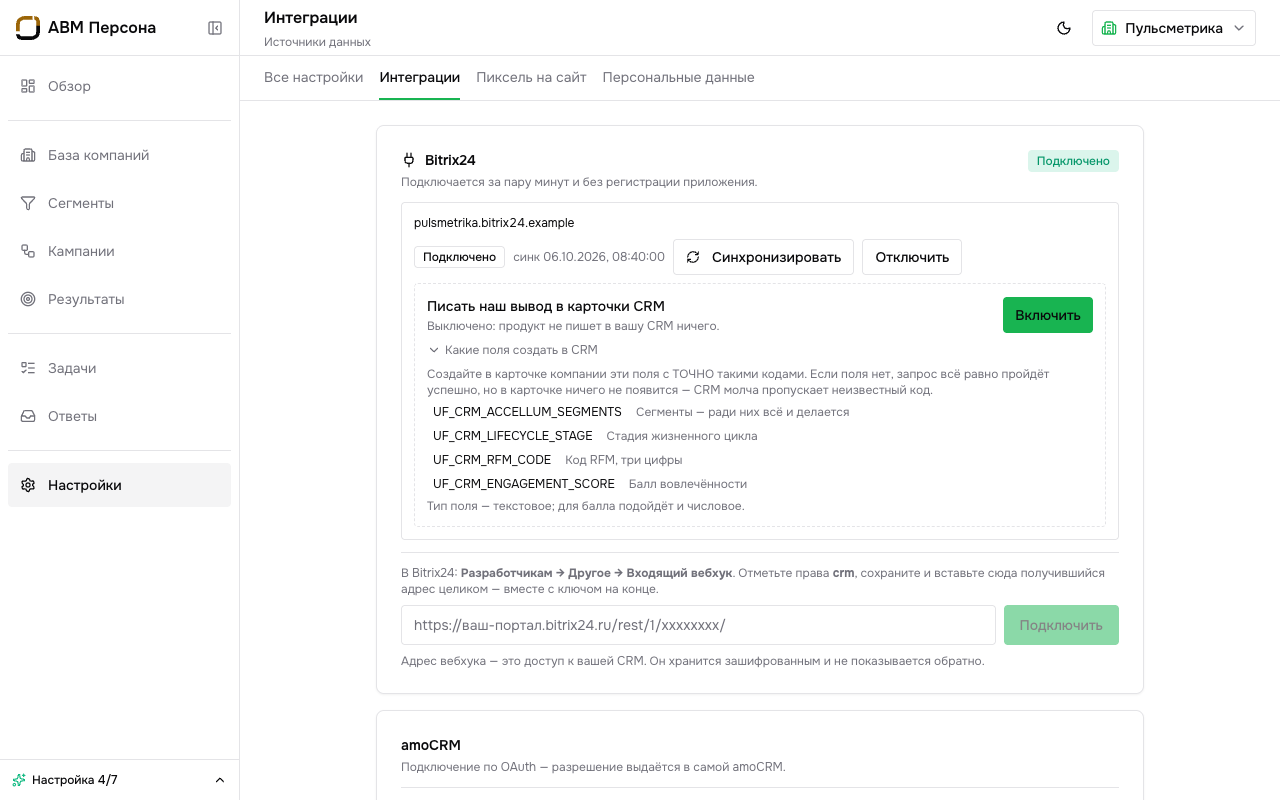Expand the Настройка 4/7 progress panel

pos(120,780)
